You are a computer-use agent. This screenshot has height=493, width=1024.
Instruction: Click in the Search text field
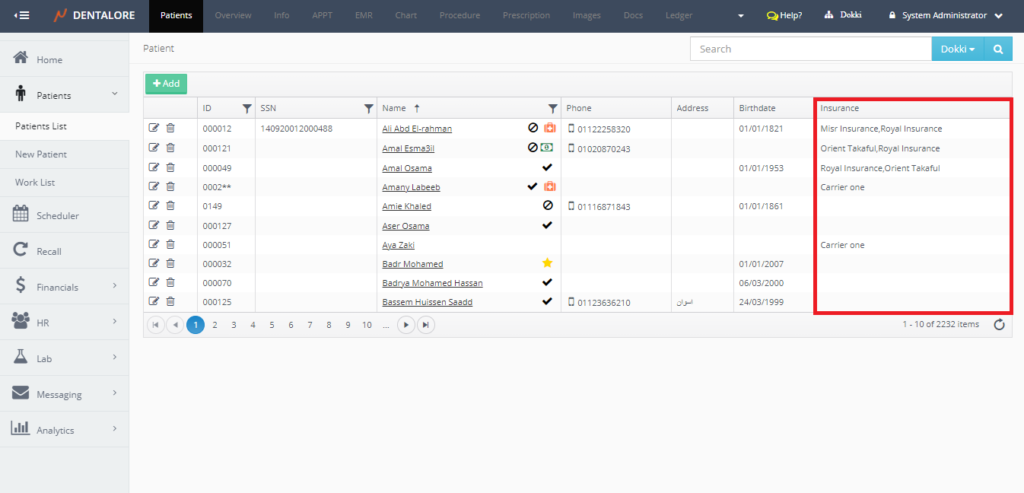click(x=810, y=49)
